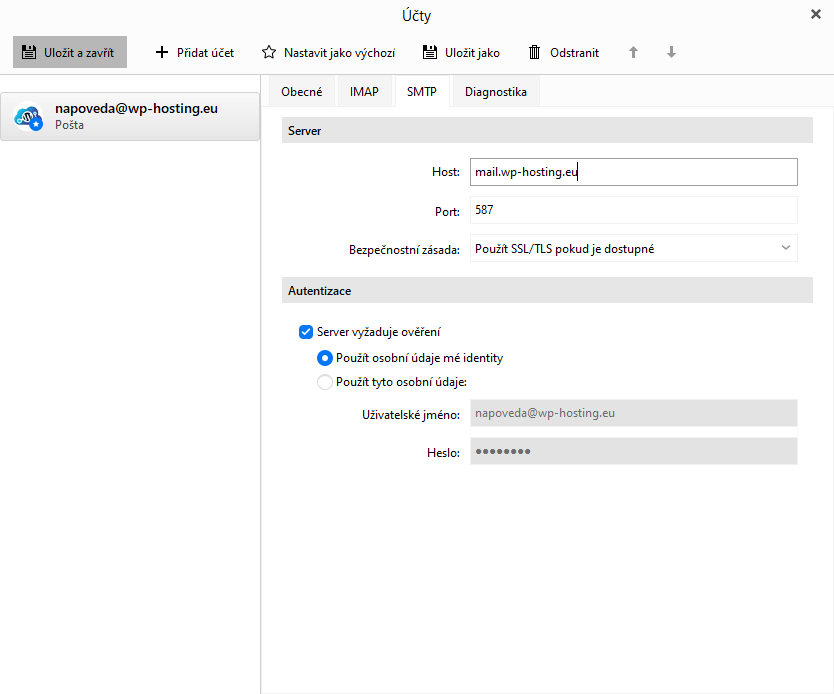Click the star icon for Nastavit jako výchozí

(x=269, y=52)
